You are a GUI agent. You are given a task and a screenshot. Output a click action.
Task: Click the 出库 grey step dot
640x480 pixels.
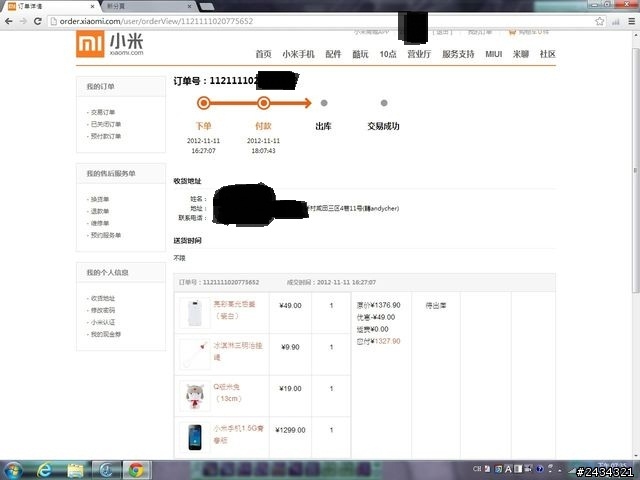(324, 103)
